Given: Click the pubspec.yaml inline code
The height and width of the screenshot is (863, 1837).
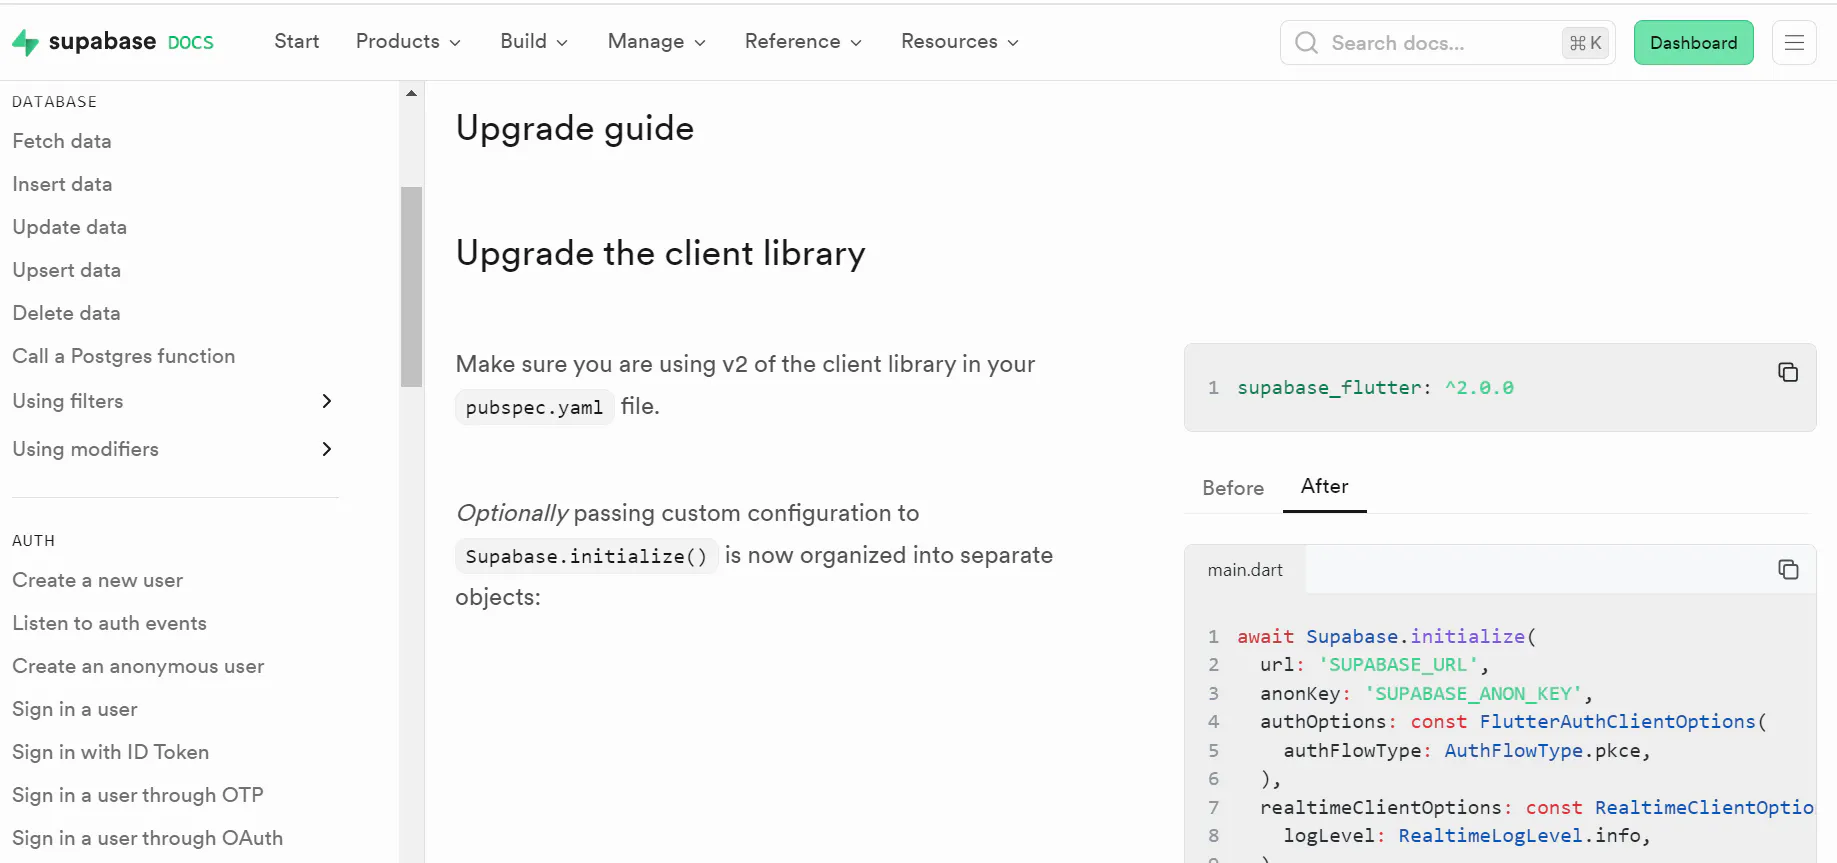Looking at the screenshot, I should [534, 407].
